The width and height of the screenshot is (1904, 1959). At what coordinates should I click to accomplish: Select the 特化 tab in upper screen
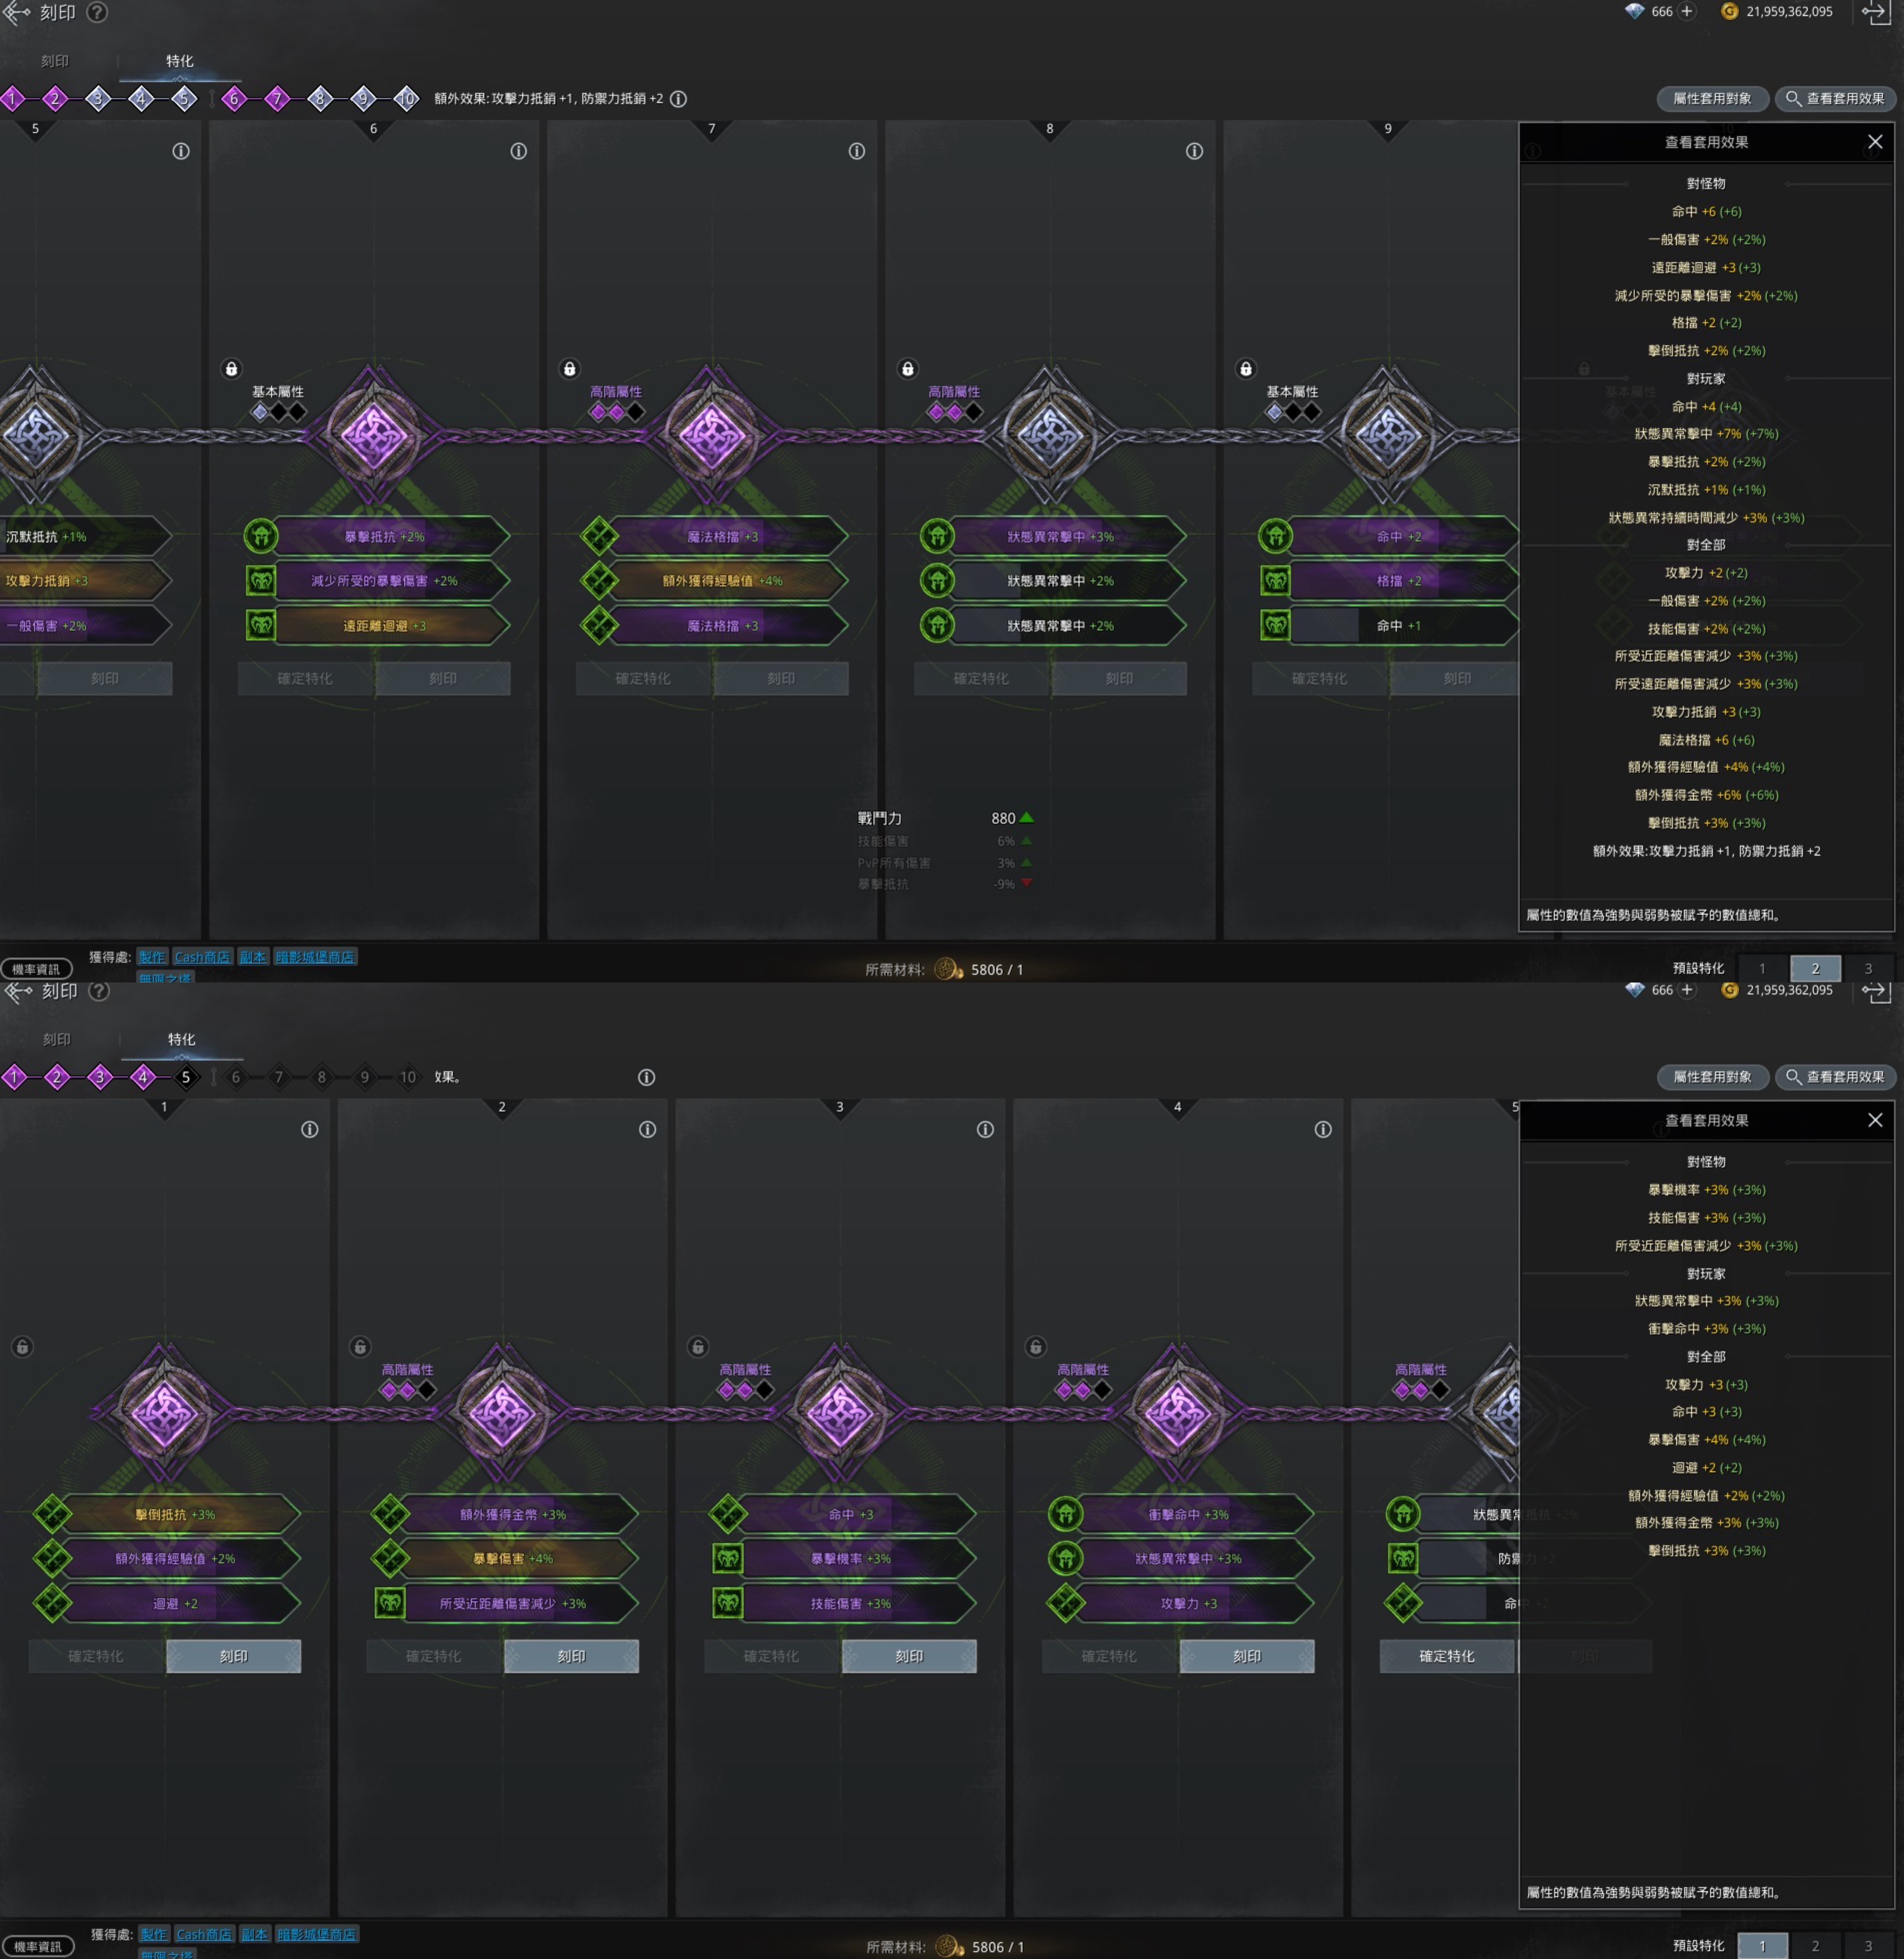180,61
